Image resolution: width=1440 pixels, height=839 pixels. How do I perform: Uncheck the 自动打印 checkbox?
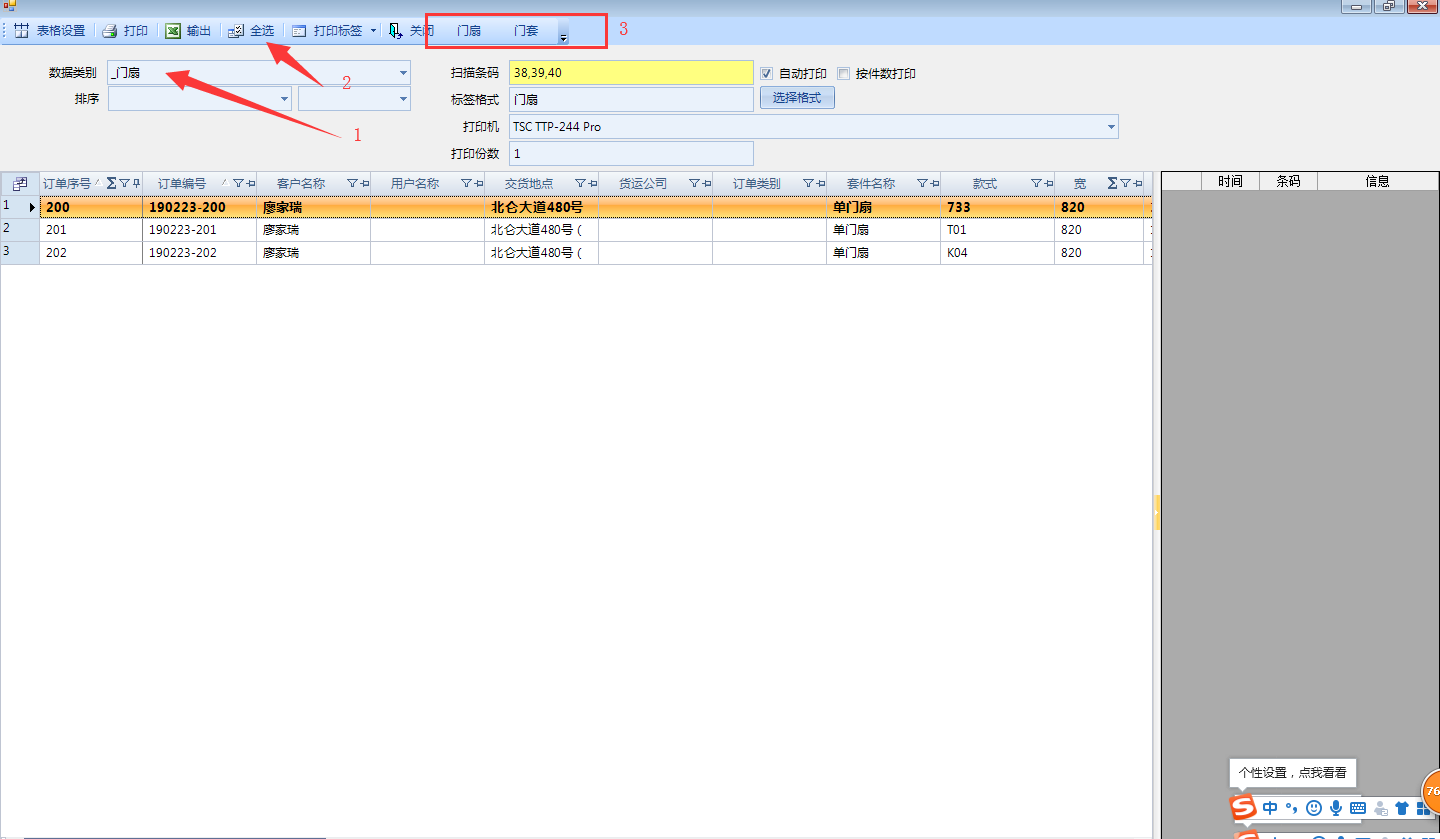point(767,74)
